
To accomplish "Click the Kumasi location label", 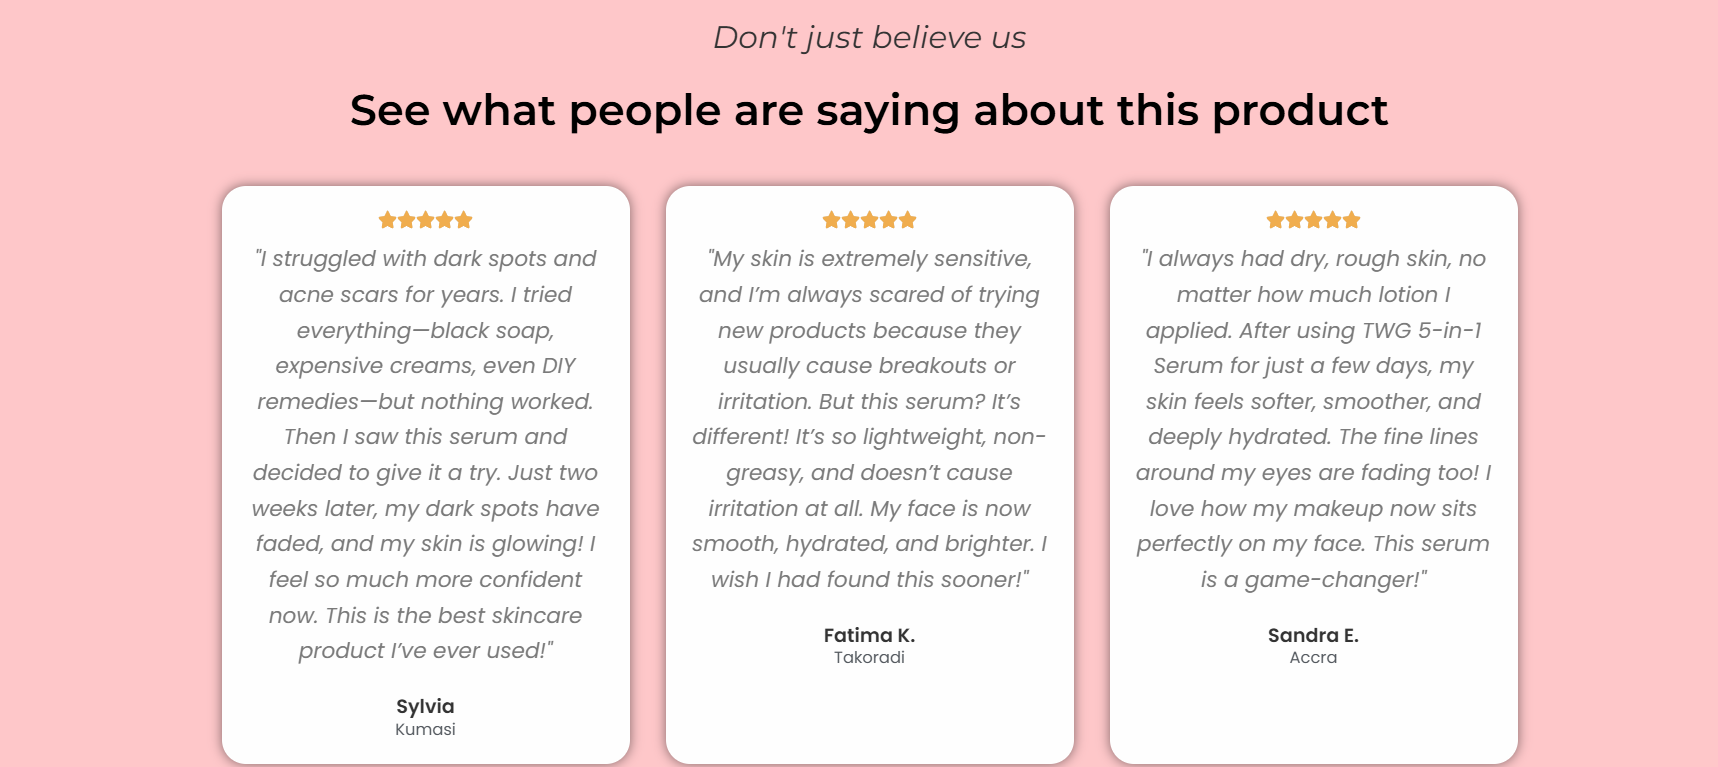I will coord(425,730).
